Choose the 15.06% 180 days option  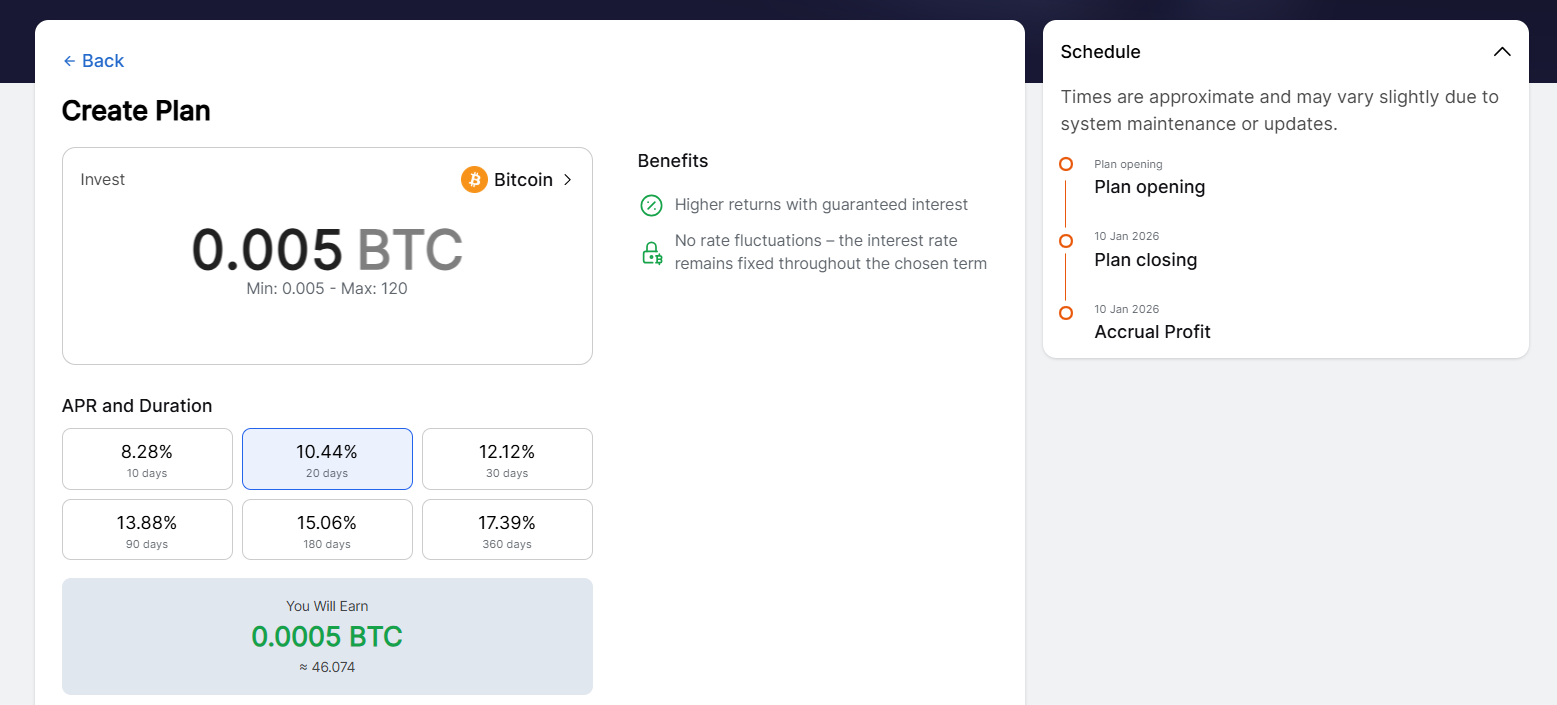327,530
